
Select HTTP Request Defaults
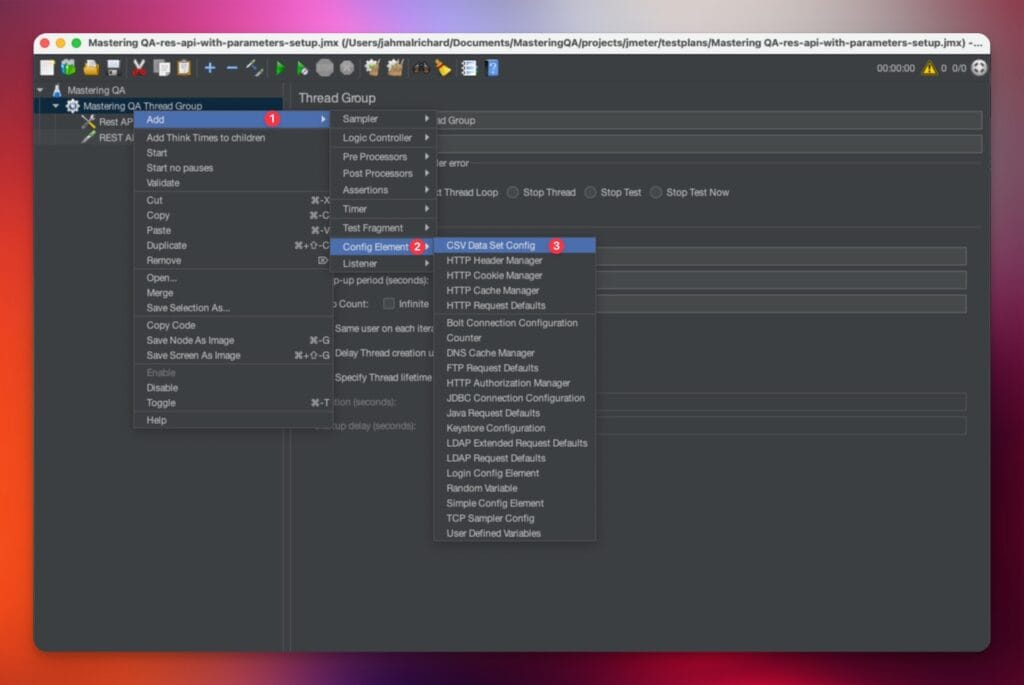coord(515,306)
